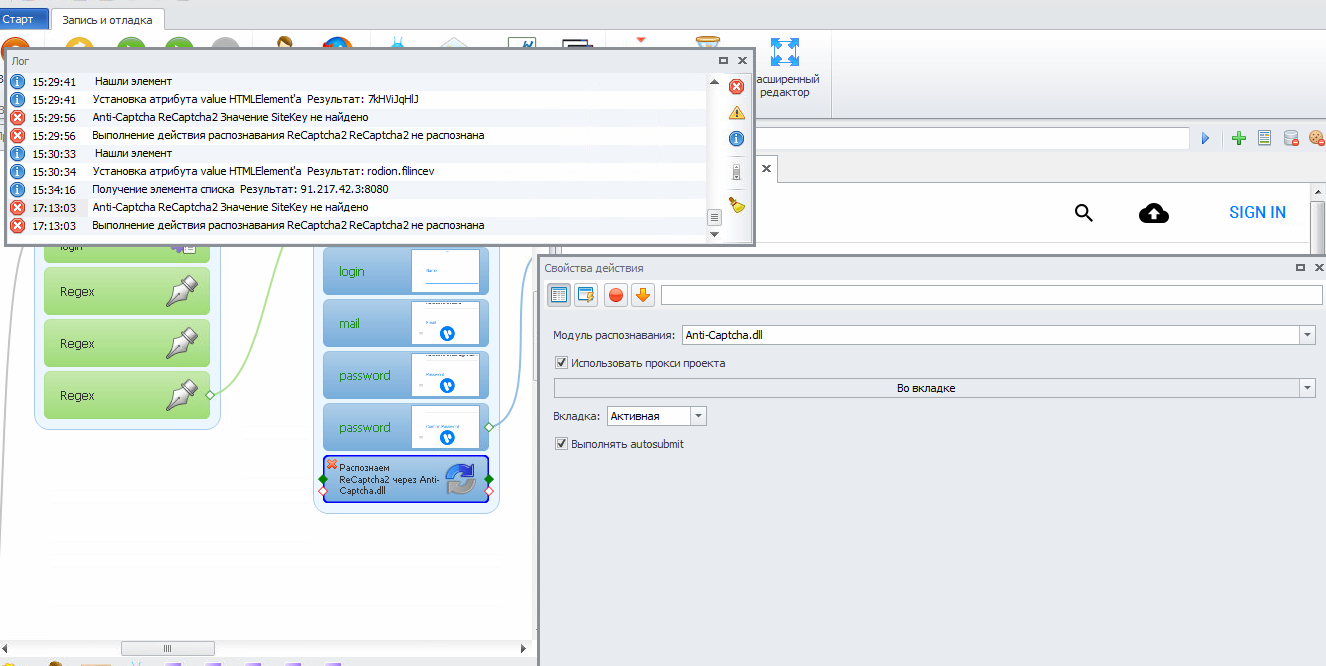Toggle 'Выполнять autosubmit' checkbox
The width and height of the screenshot is (1326, 666).
(561, 443)
